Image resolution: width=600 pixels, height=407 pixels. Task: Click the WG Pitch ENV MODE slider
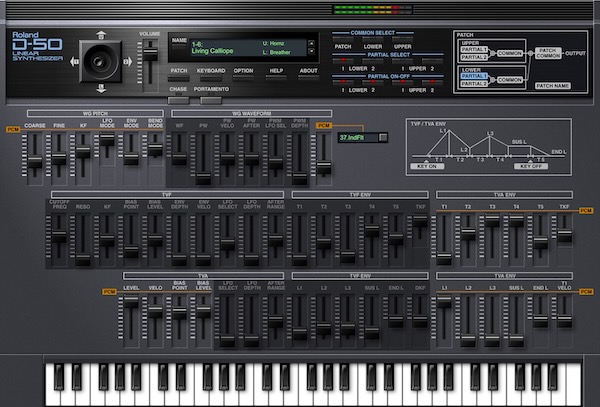131,158
